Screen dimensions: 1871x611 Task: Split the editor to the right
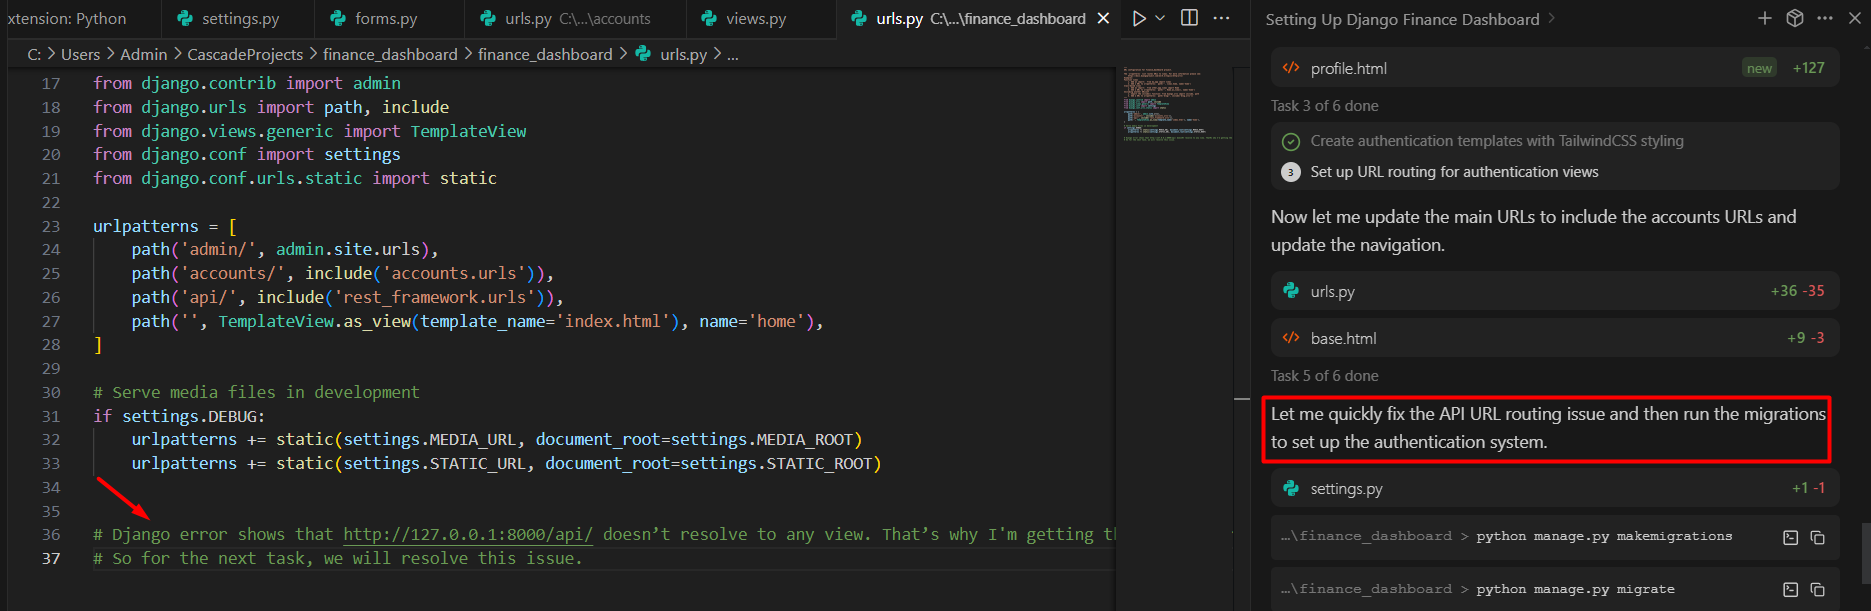[1189, 18]
